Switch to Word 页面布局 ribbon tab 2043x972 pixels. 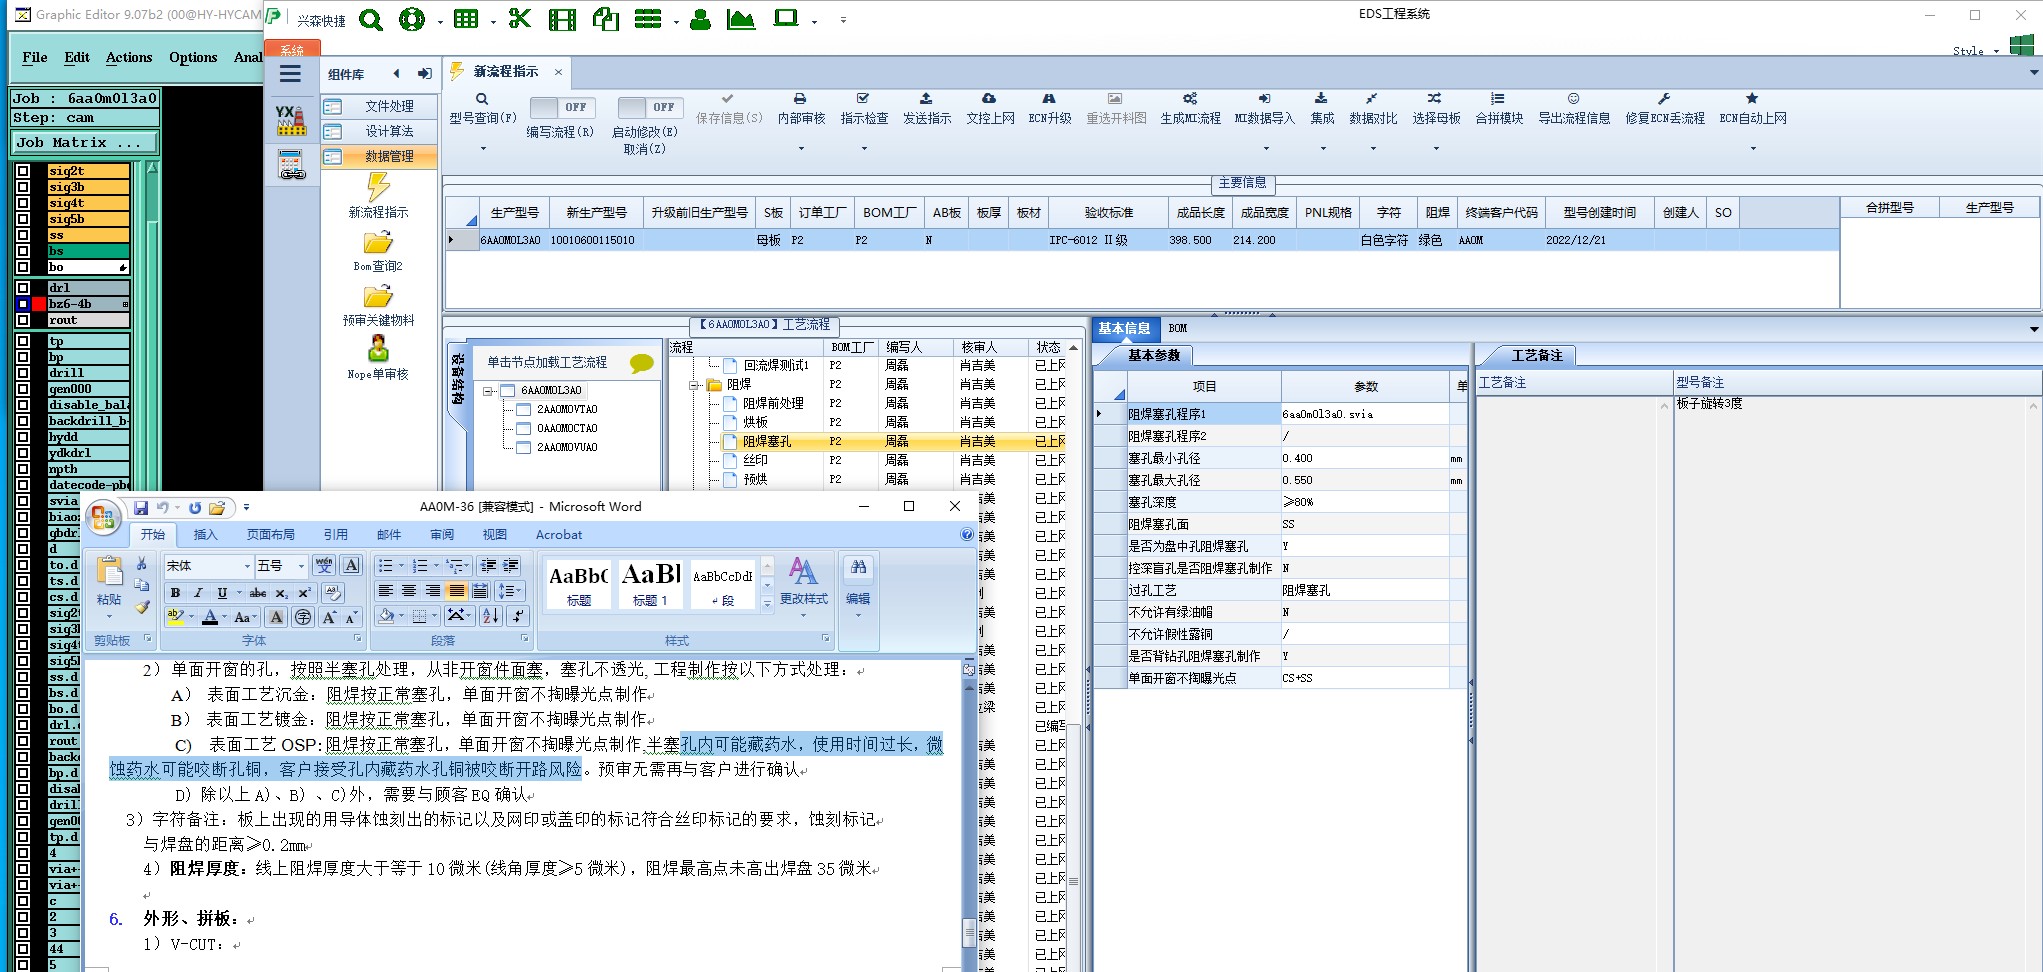pyautogui.click(x=271, y=534)
